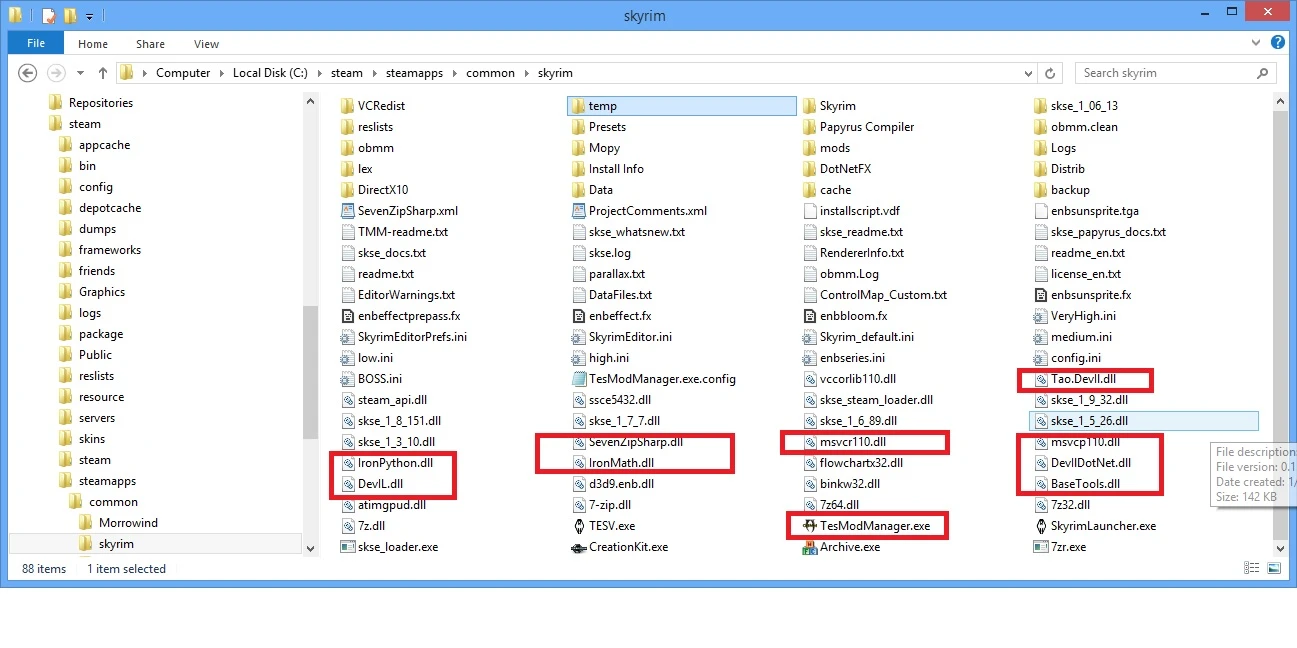Open the Share ribbon tab
The height and width of the screenshot is (648, 1297).
(x=150, y=43)
